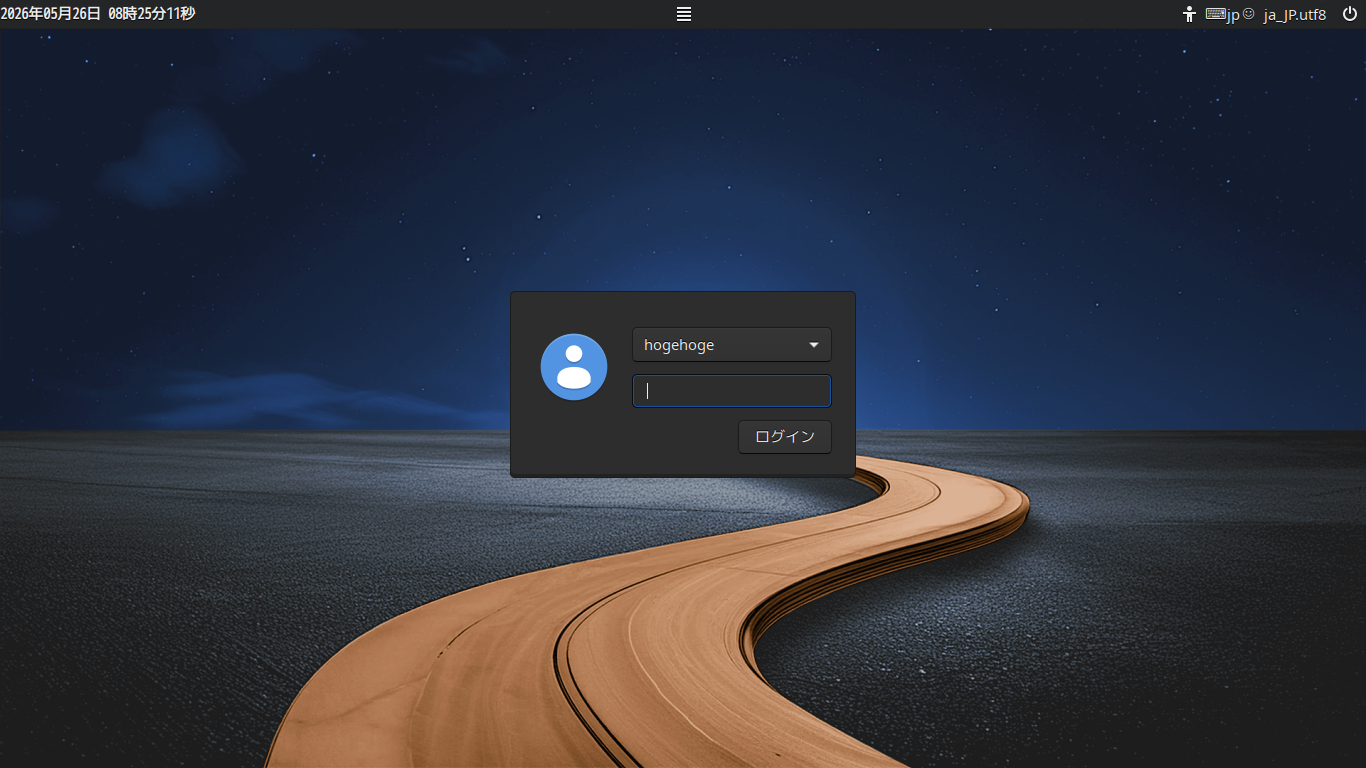This screenshot has width=1366, height=768.
Task: Select the hogehoge username combo box
Action: (732, 345)
